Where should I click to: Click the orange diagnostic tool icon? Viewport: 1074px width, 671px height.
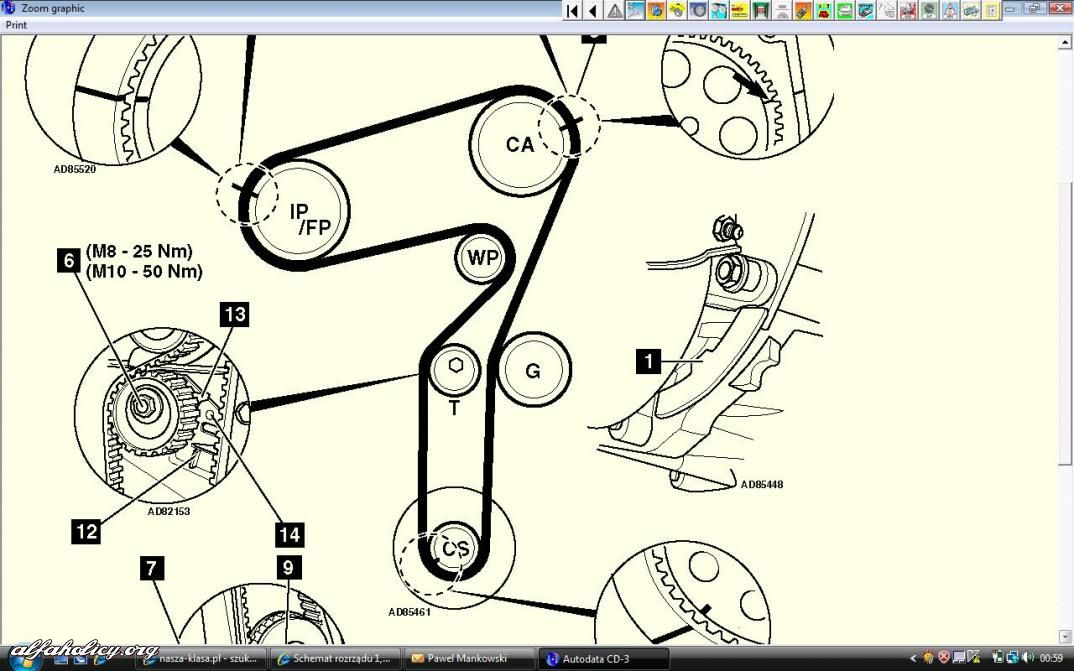point(802,10)
